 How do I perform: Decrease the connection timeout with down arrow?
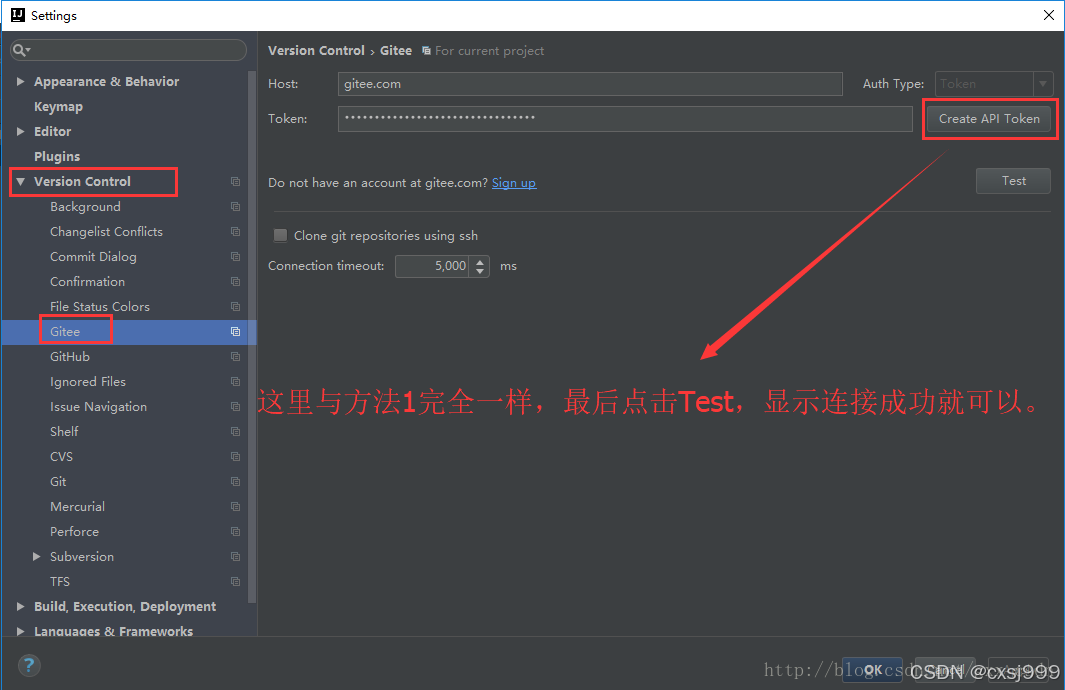(x=480, y=271)
